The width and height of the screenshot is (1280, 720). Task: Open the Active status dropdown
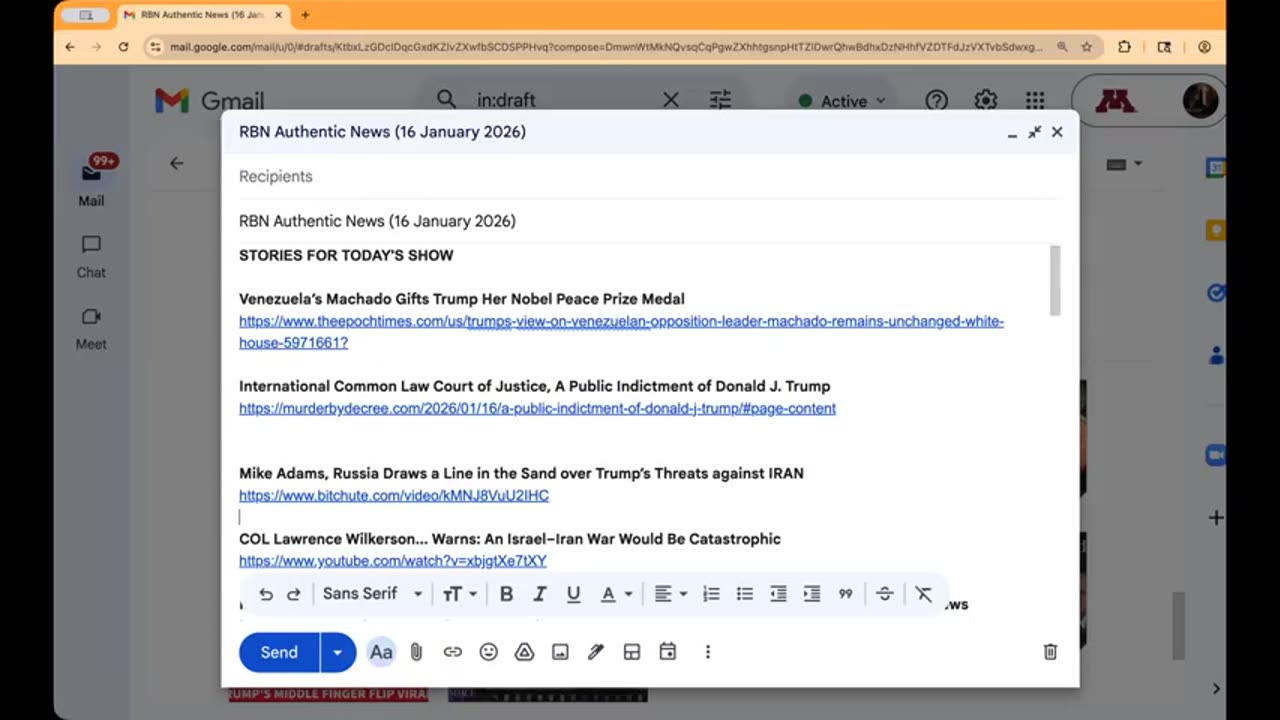pos(842,101)
